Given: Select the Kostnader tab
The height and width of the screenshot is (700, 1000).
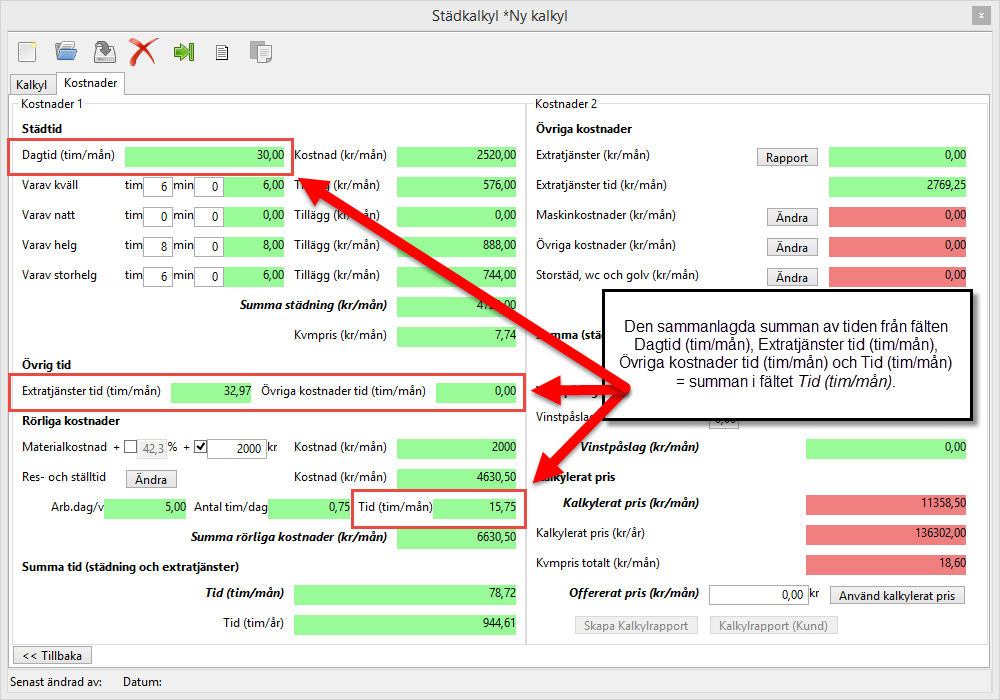Looking at the screenshot, I should 91,84.
